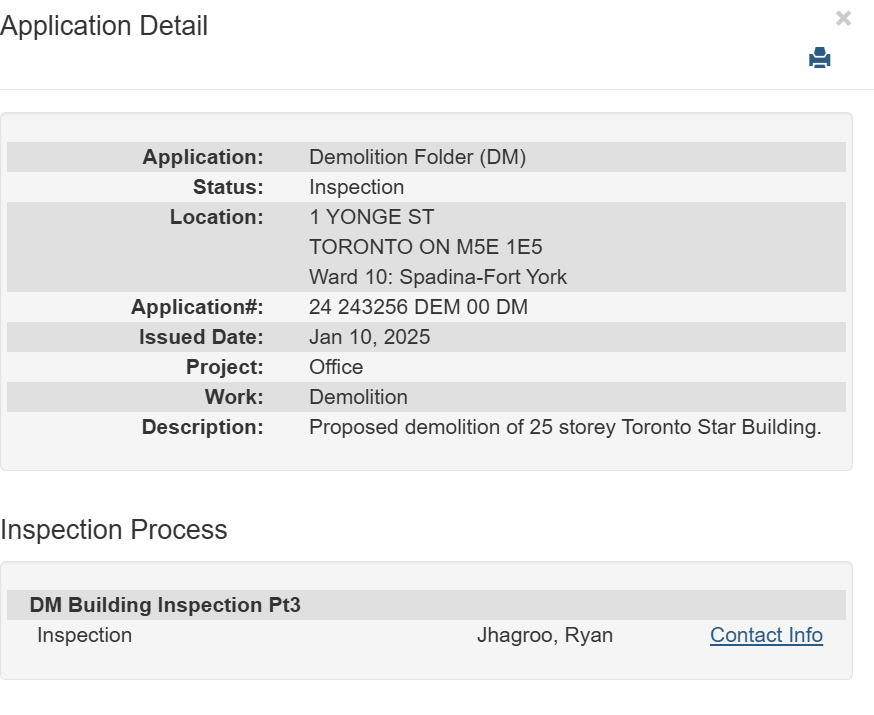This screenshot has height=715, width=874.
Task: Click the Demolition Folder (DM) value
Action: click(x=417, y=157)
